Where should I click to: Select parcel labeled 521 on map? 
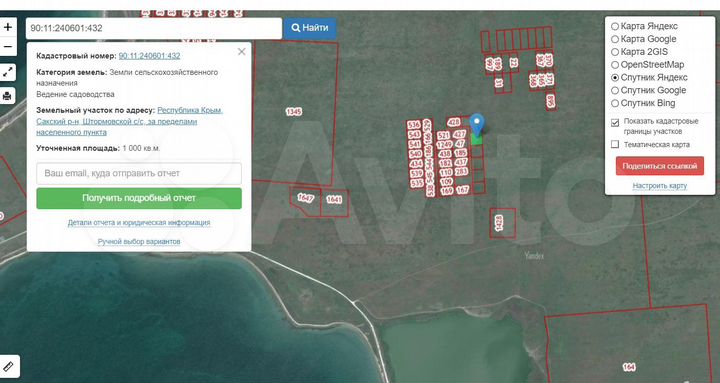click(444, 135)
